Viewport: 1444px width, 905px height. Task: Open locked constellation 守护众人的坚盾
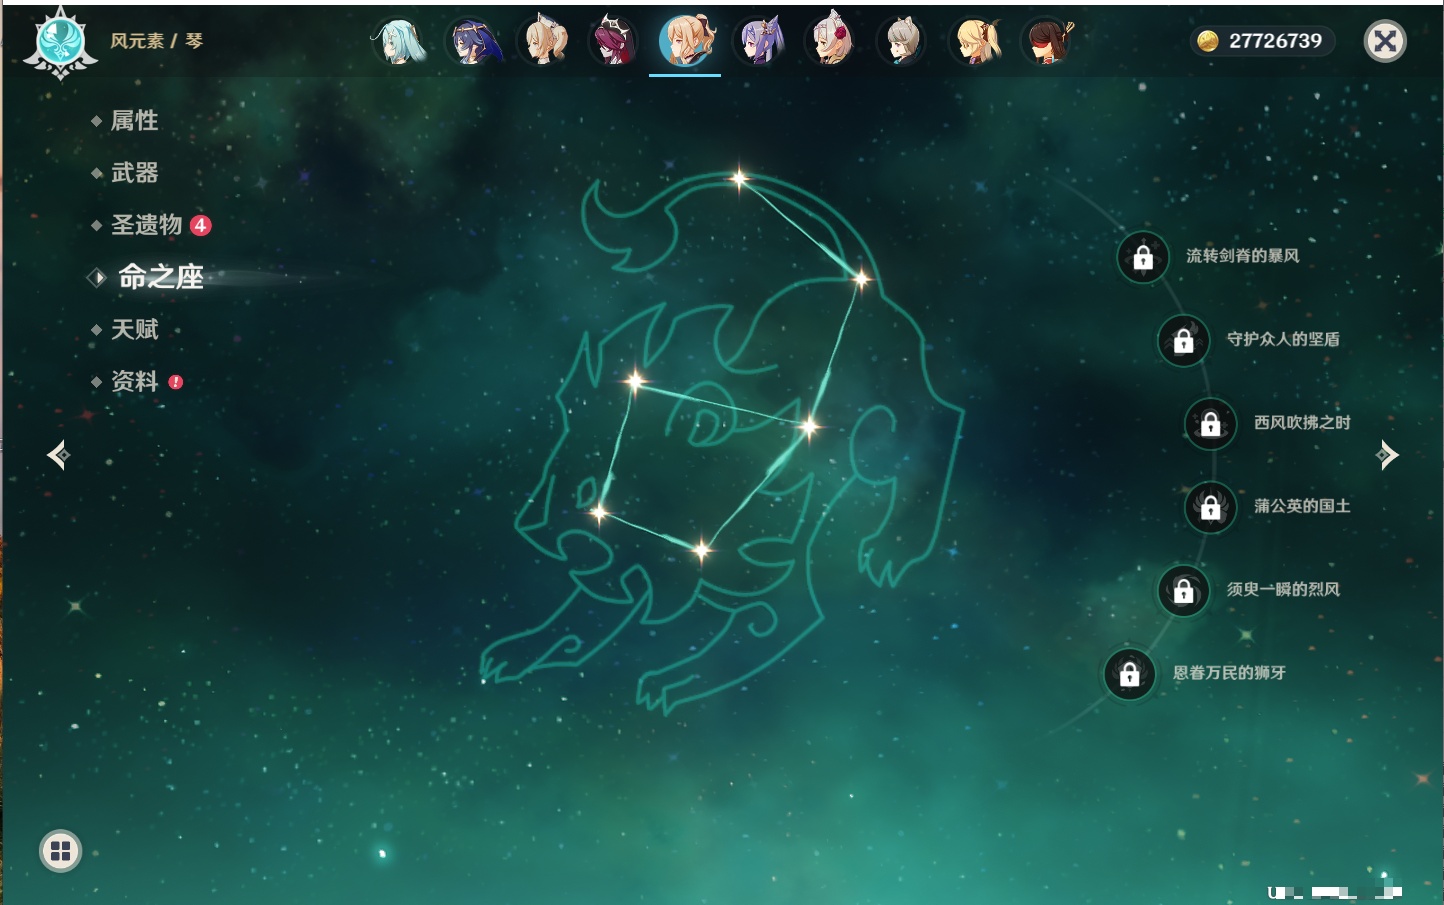pos(1184,340)
